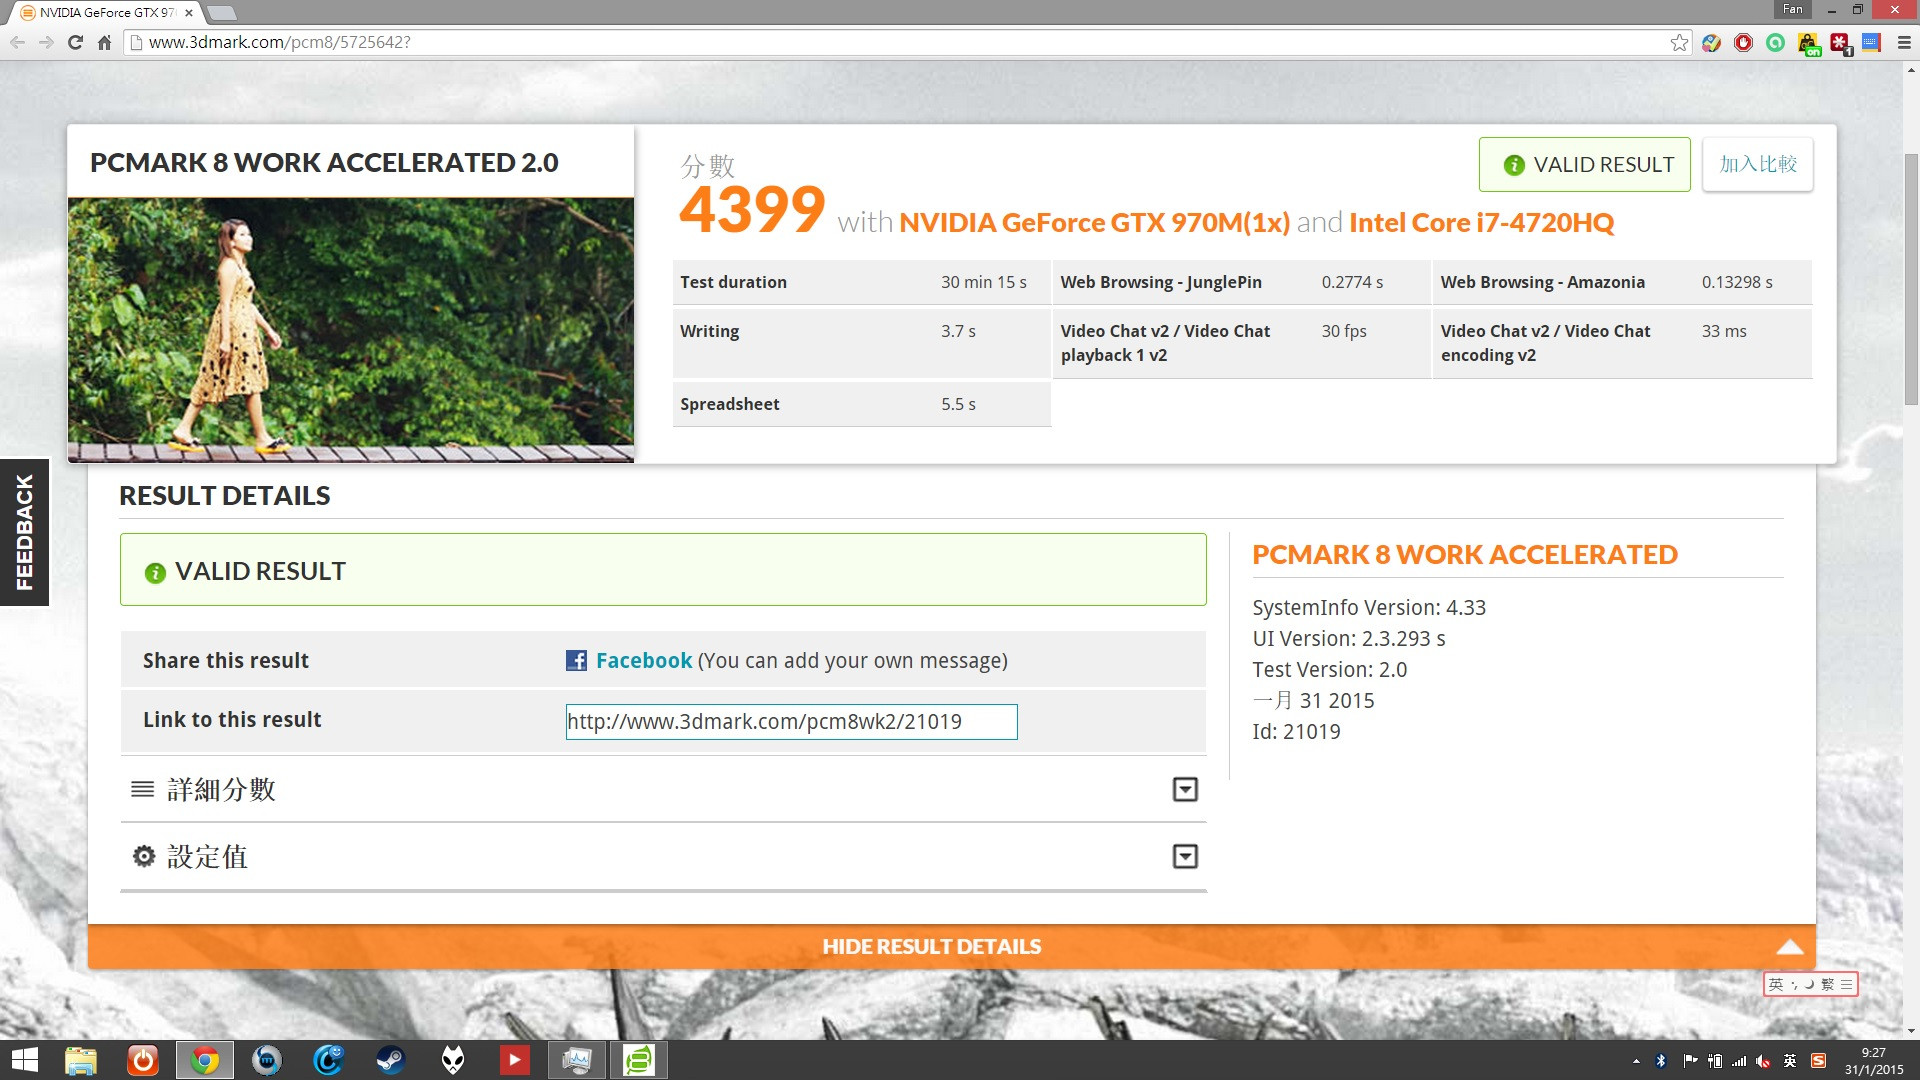
Task: Close the NVIDIA GeForce GTX tab
Action: 189,13
